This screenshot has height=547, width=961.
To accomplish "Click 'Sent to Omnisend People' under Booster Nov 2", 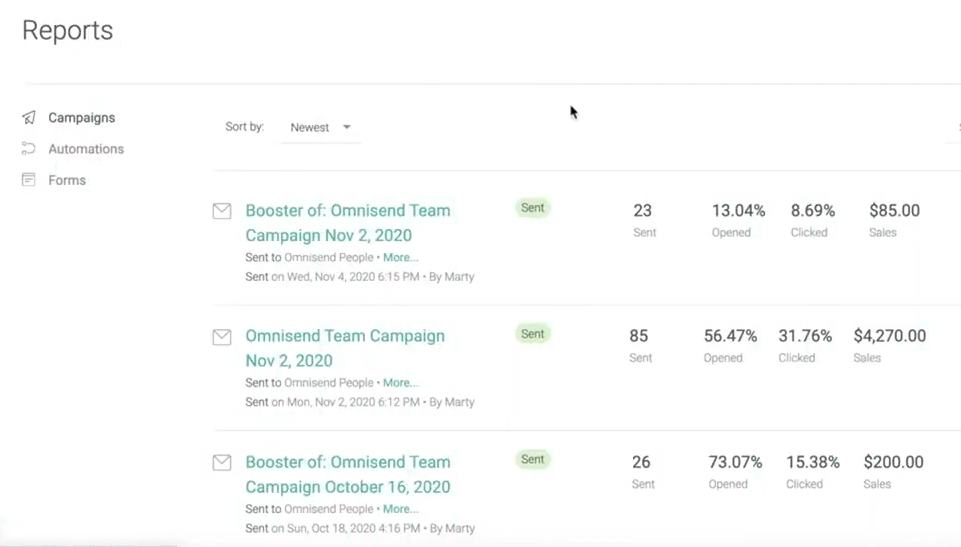I will tap(310, 257).
